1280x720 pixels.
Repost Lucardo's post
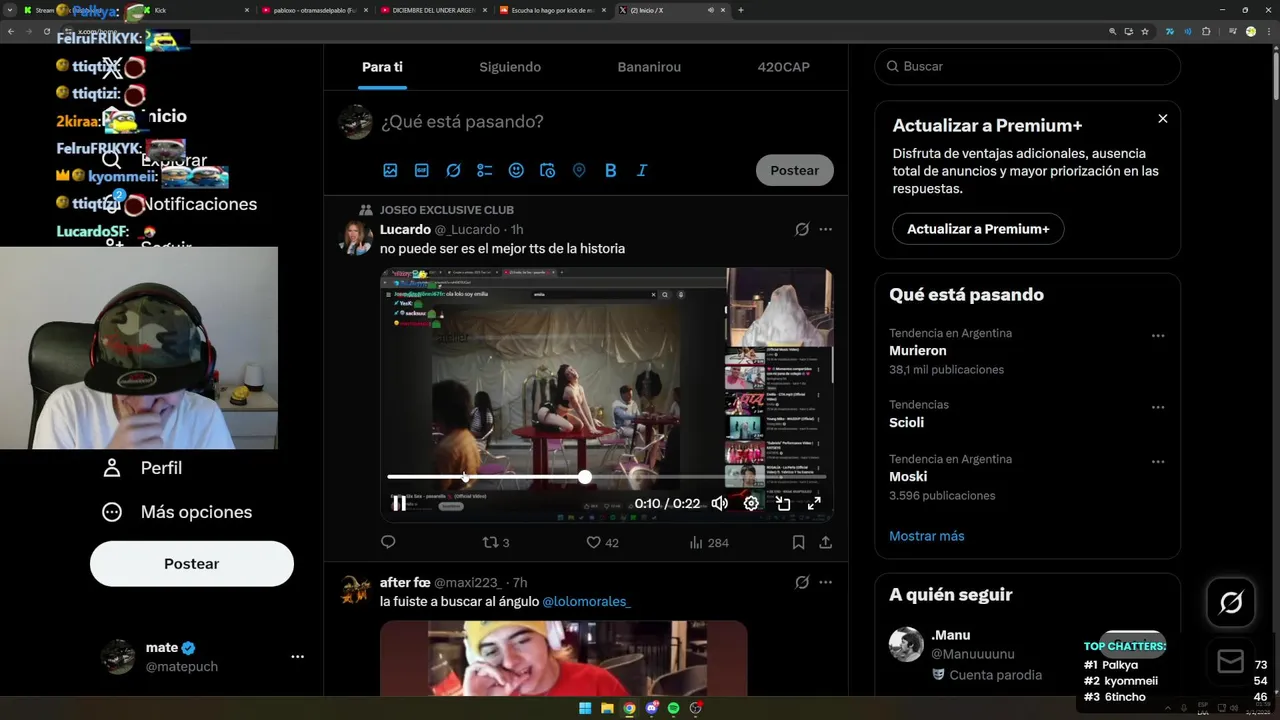click(x=496, y=542)
